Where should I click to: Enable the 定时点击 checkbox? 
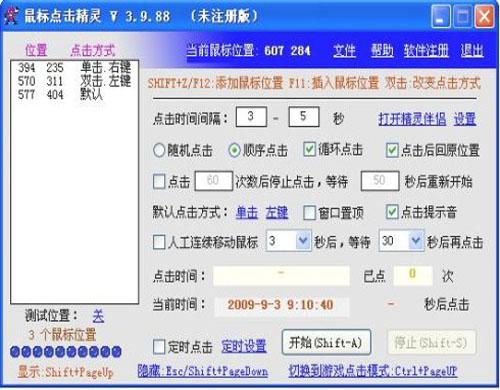coord(159,347)
